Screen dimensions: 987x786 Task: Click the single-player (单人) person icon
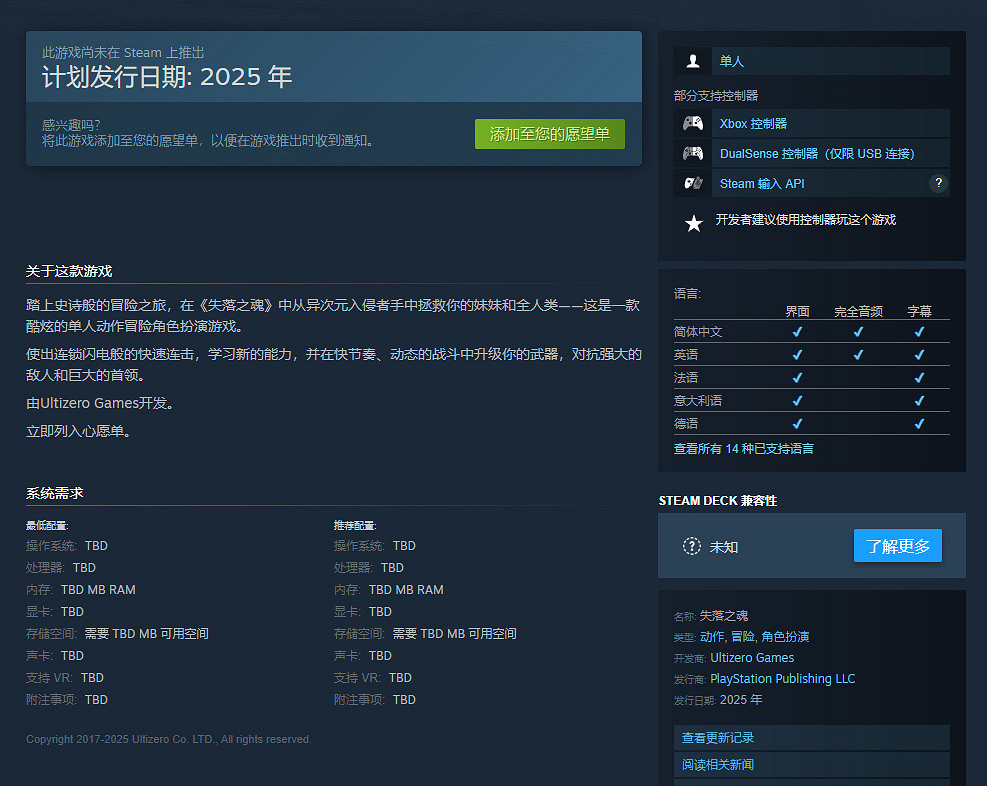coord(692,61)
